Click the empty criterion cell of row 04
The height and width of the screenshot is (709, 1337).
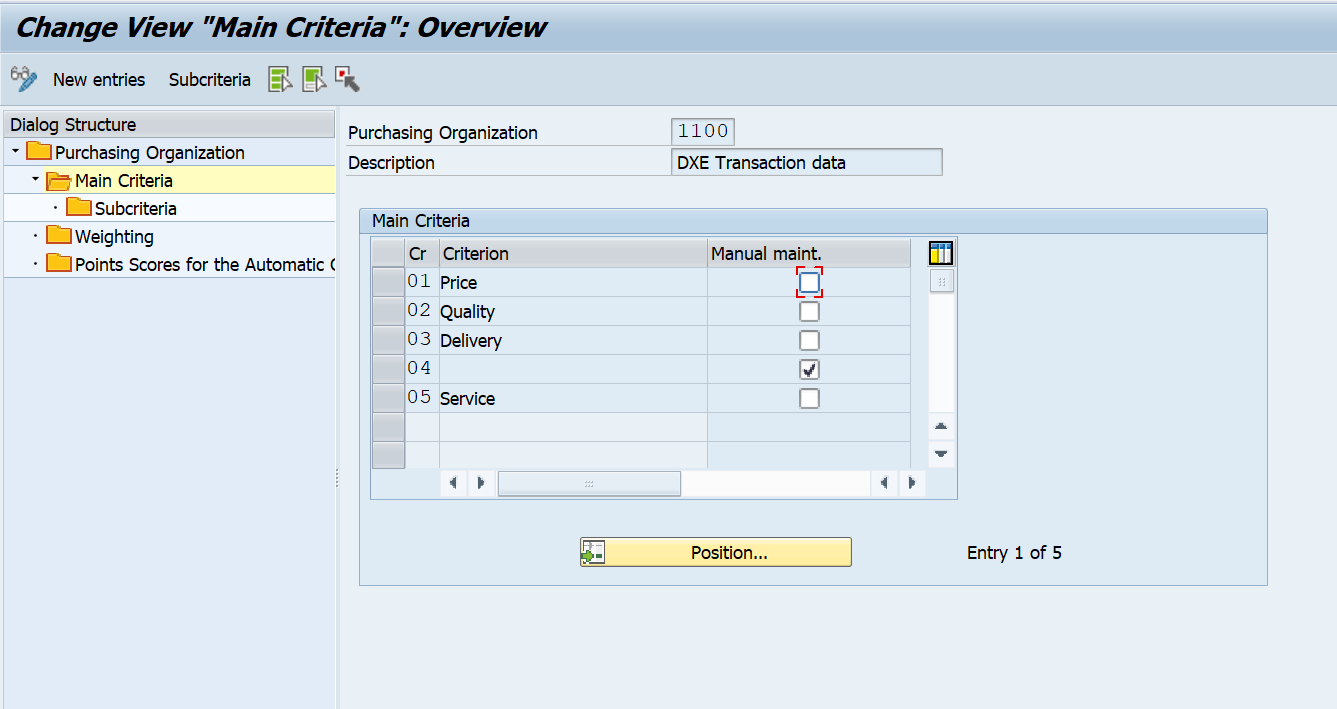573,370
